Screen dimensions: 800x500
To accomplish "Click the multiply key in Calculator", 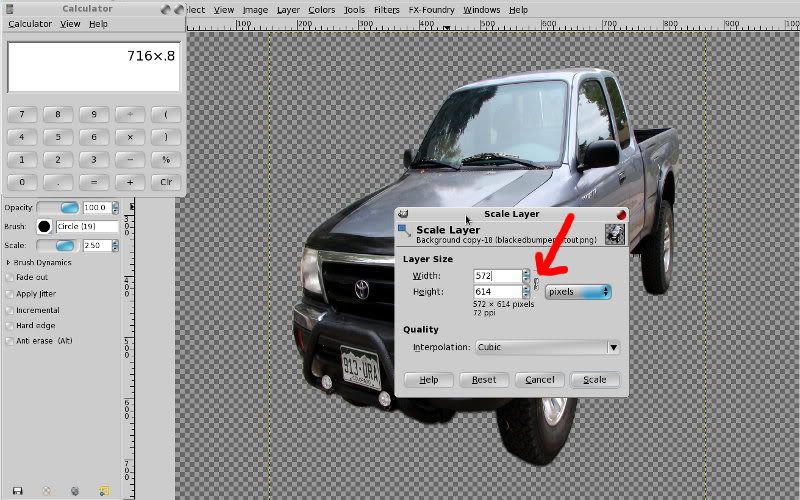I will tap(130, 137).
